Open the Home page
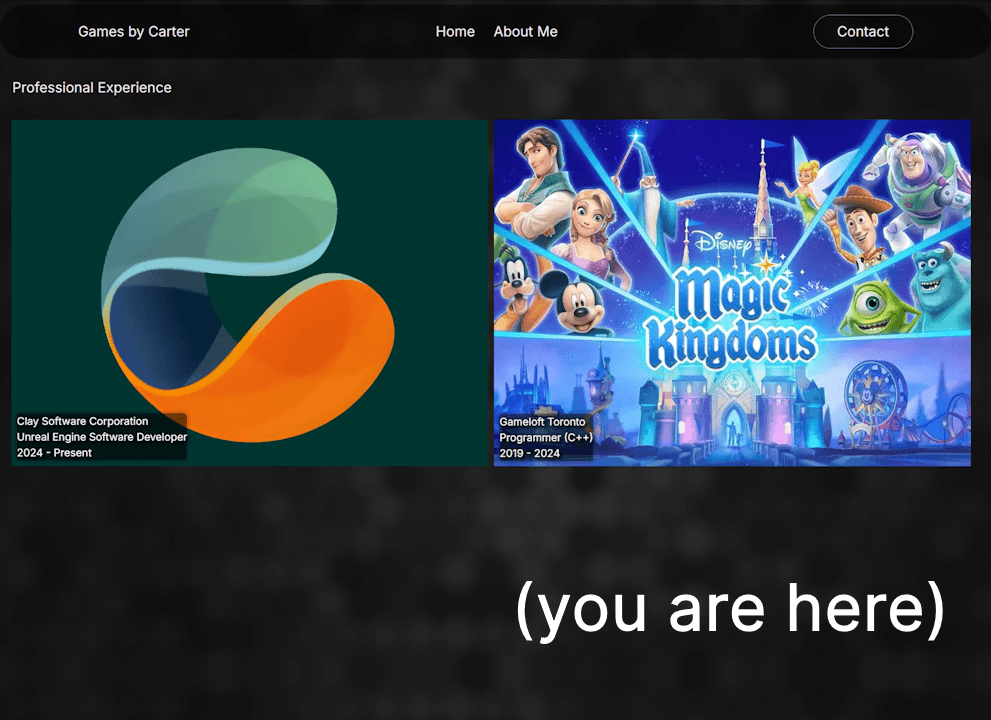Image resolution: width=991 pixels, height=720 pixels. pyautogui.click(x=455, y=32)
